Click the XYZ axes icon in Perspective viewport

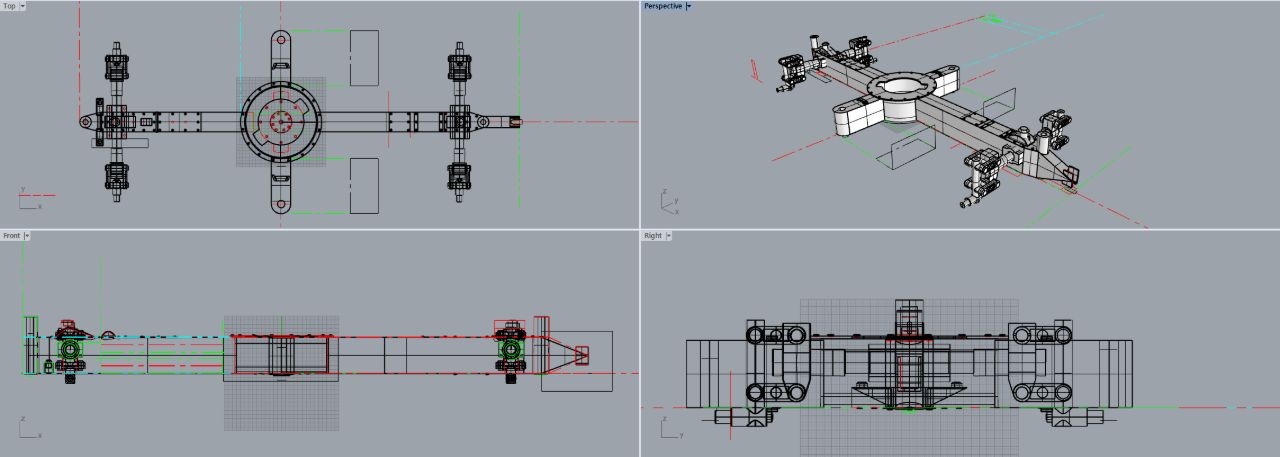click(668, 202)
